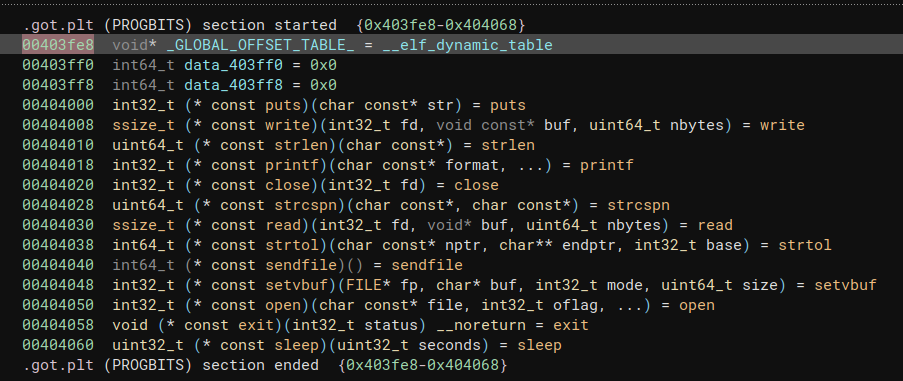
Task: Click address 00404030 of read entry
Action: (x=58, y=225)
